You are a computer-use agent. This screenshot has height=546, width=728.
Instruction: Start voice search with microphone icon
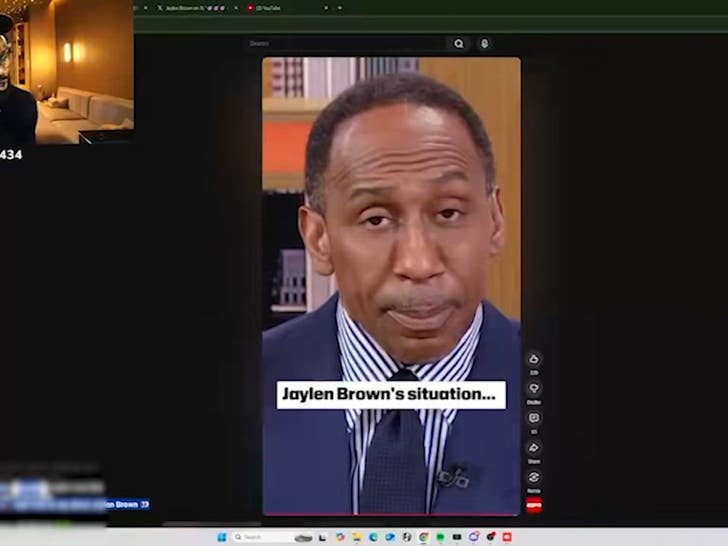[x=484, y=44]
